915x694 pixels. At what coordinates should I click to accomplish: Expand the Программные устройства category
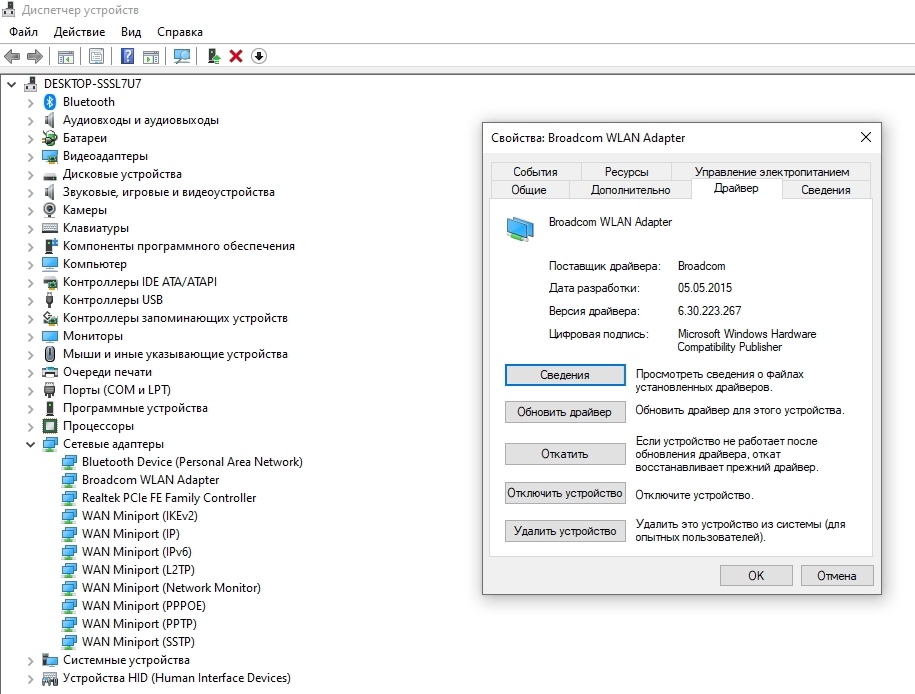[30, 409]
